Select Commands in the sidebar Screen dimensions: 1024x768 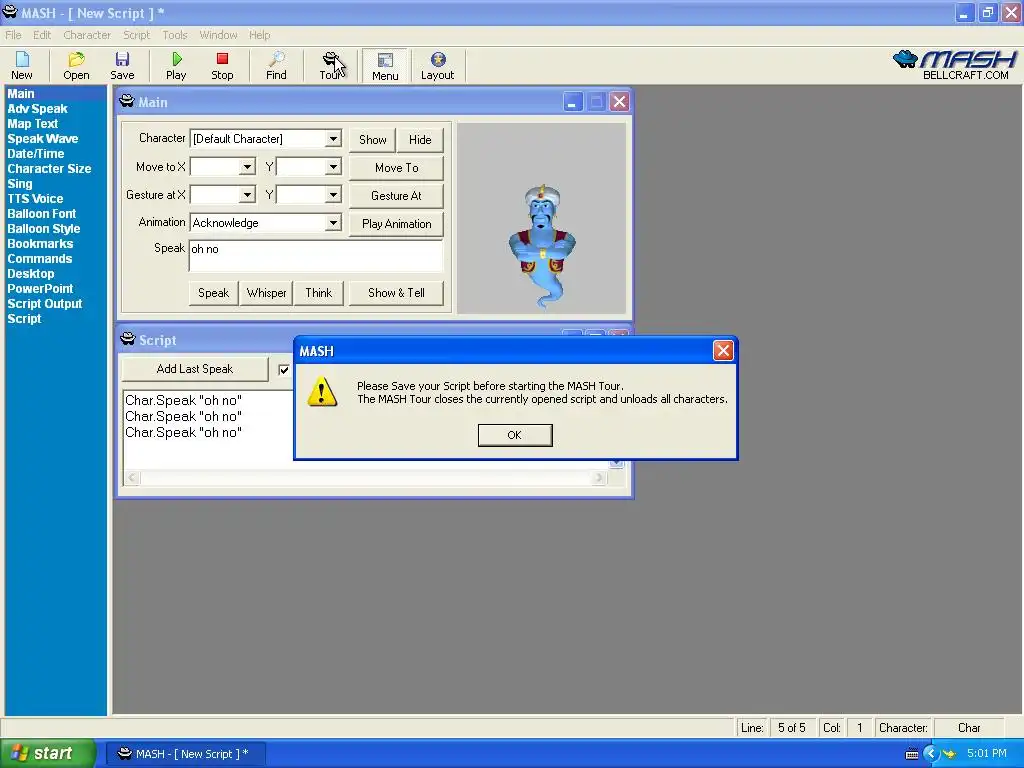pyautogui.click(x=40, y=259)
